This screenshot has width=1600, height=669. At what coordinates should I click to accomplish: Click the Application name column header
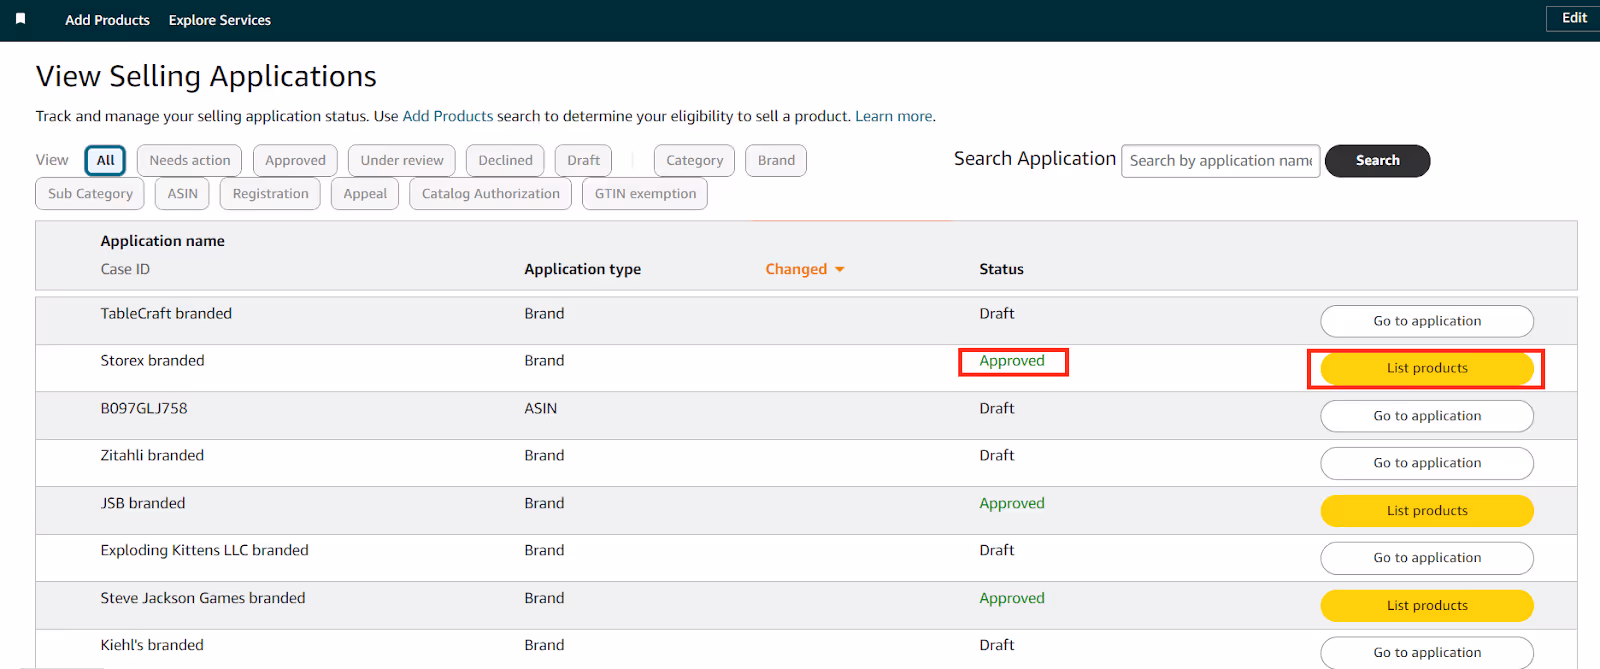tap(162, 241)
